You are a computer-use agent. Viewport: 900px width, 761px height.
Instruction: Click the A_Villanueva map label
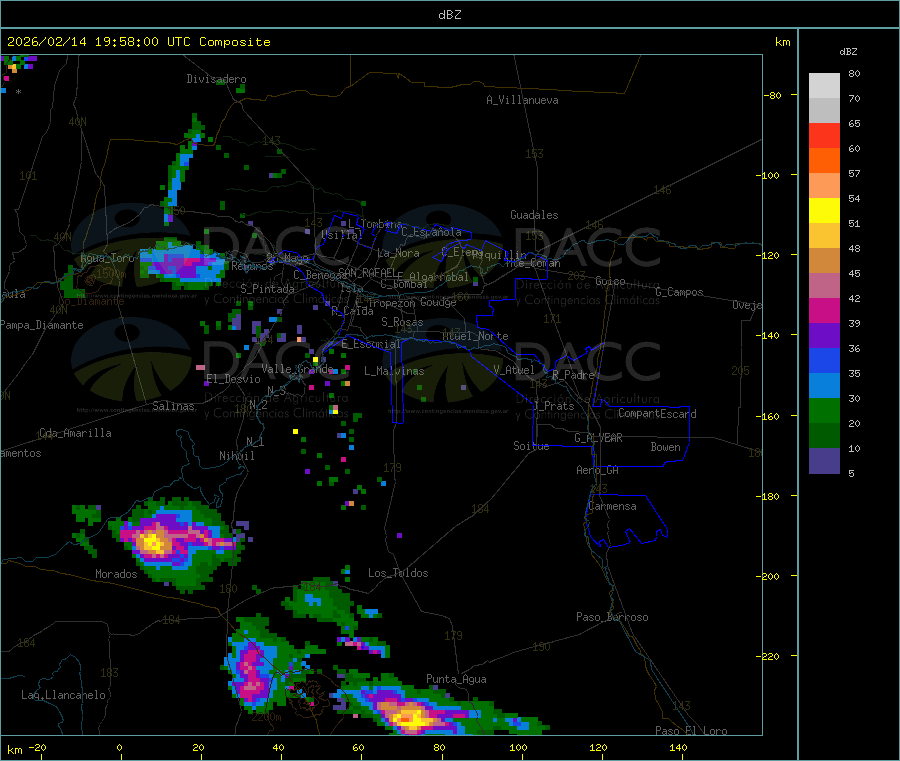(x=522, y=100)
